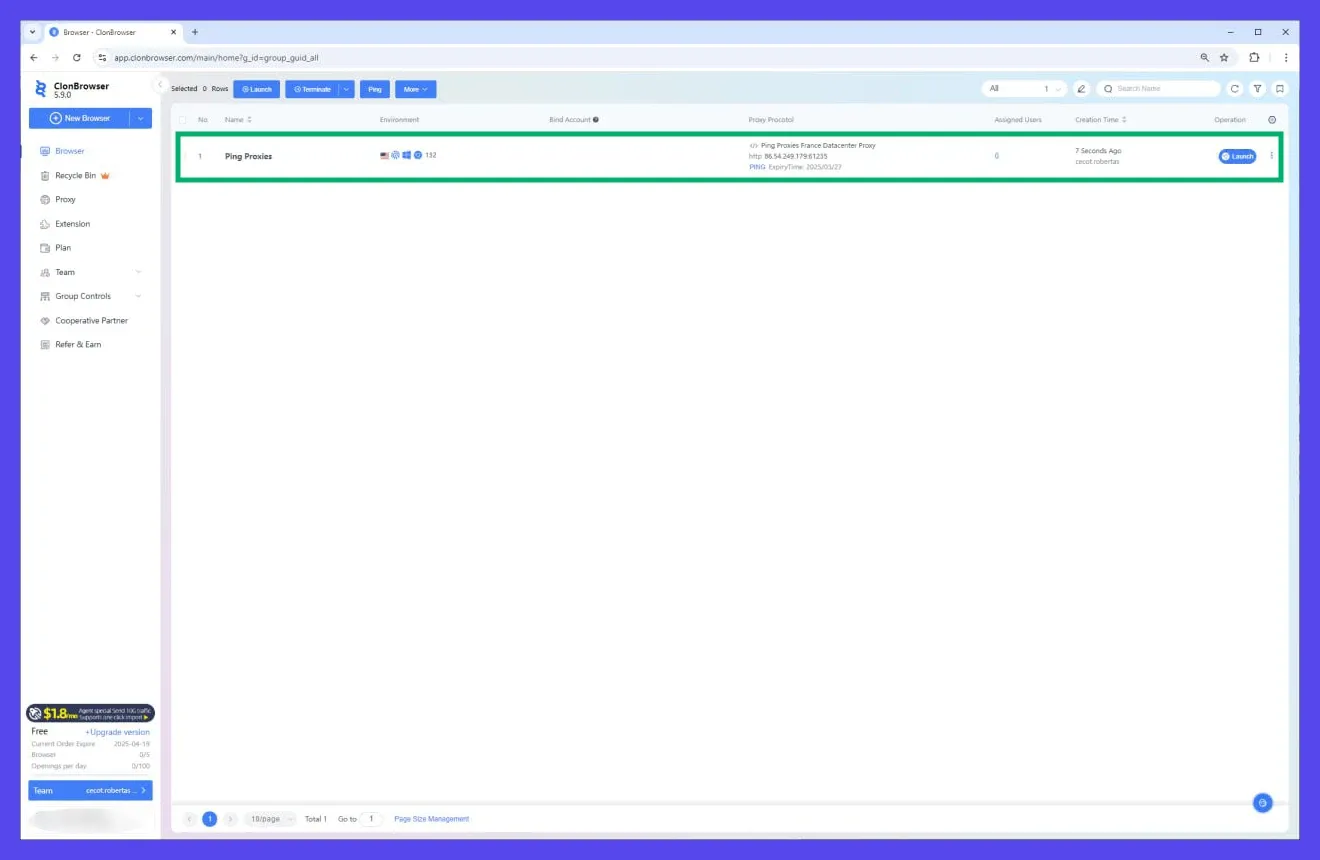Viewport: 1320px width, 860px height.
Task: Click the refresh list icon
Action: (x=1235, y=89)
